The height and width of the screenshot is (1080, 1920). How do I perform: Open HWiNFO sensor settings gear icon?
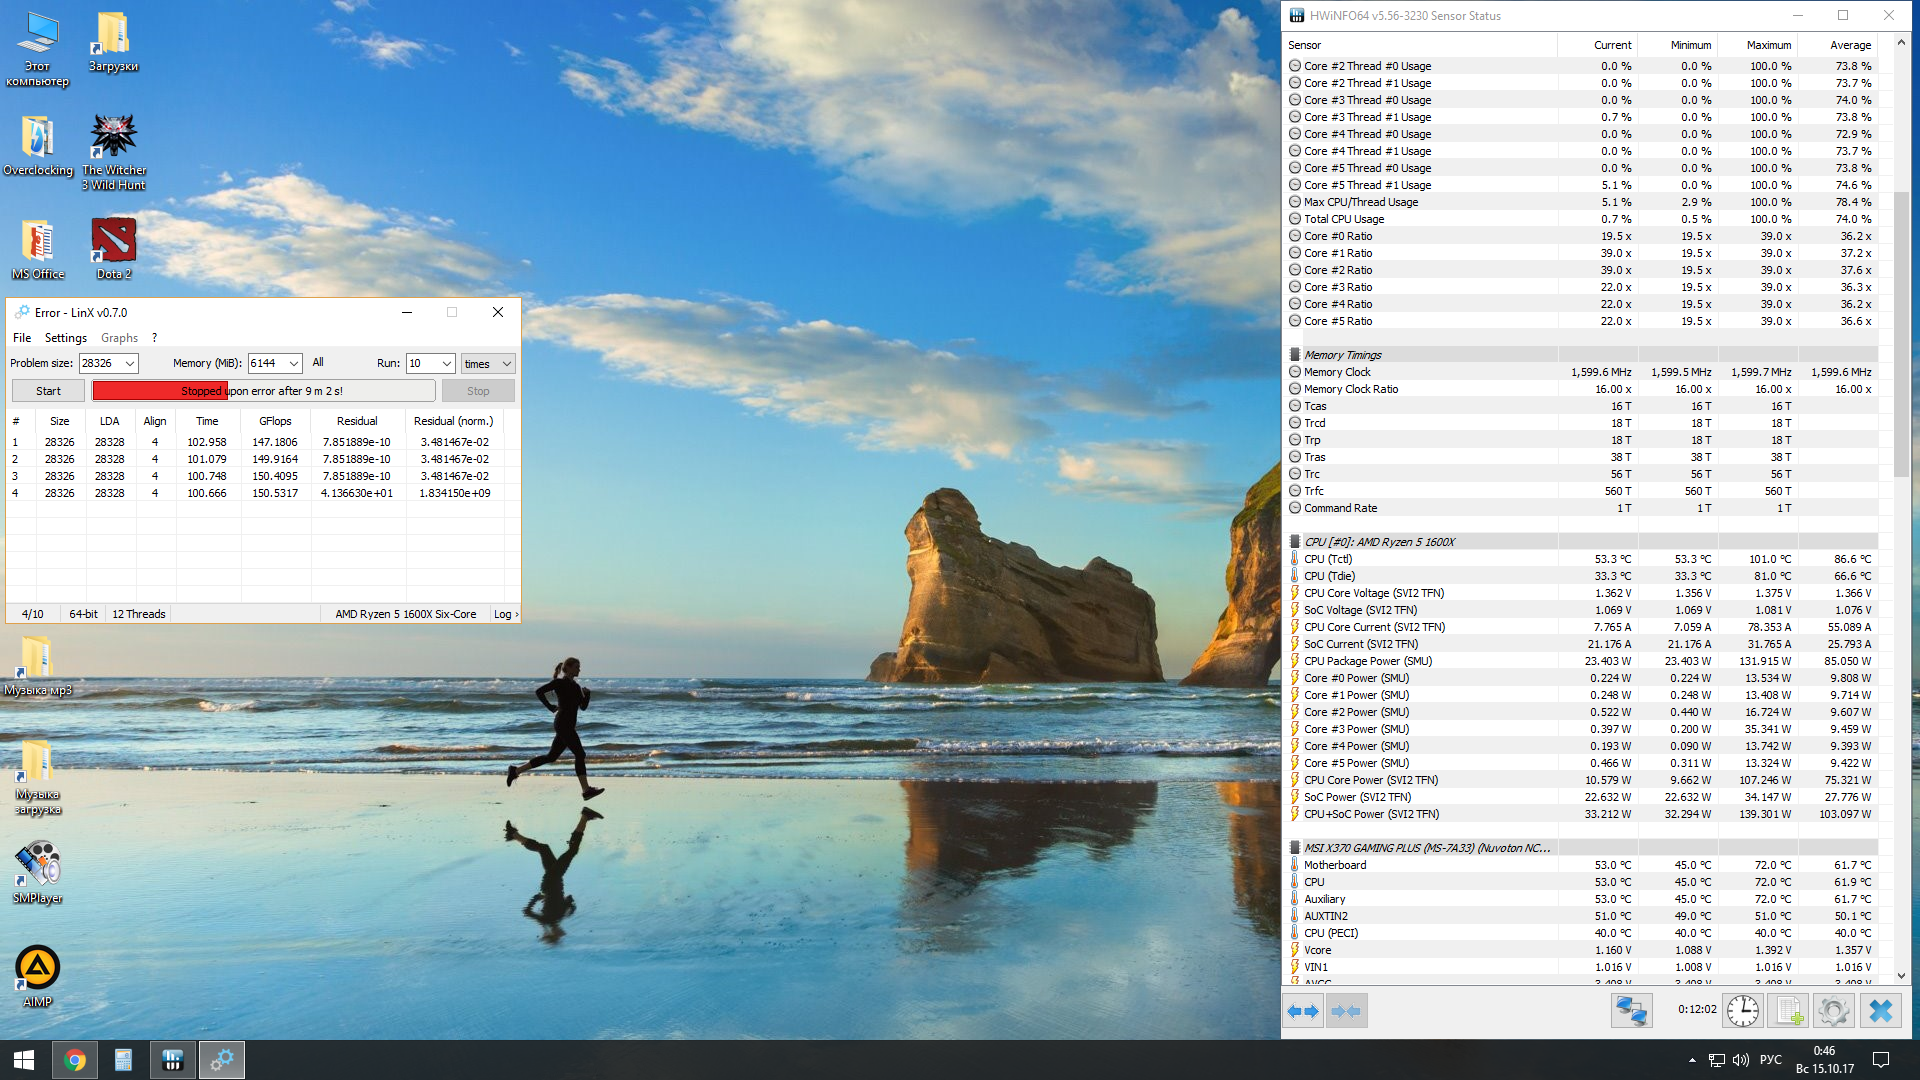pos(1833,1011)
